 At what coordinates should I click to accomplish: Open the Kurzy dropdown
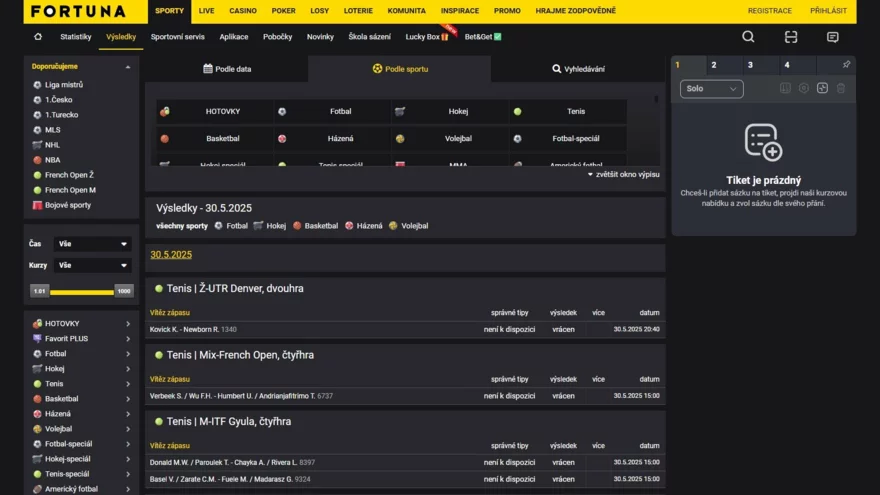coord(93,265)
